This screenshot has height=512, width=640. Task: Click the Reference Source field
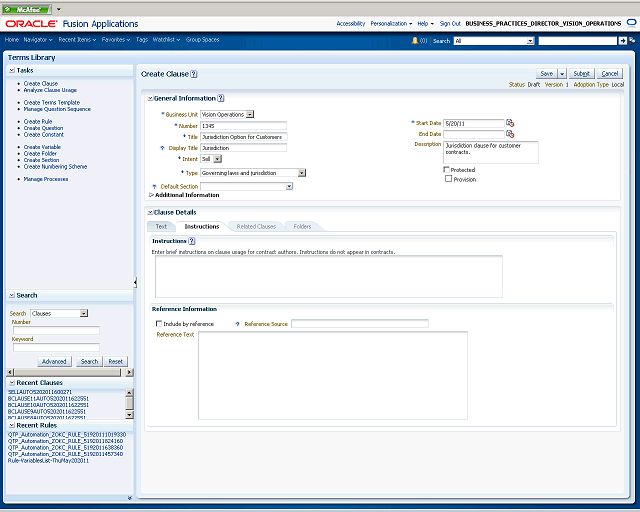(360, 324)
